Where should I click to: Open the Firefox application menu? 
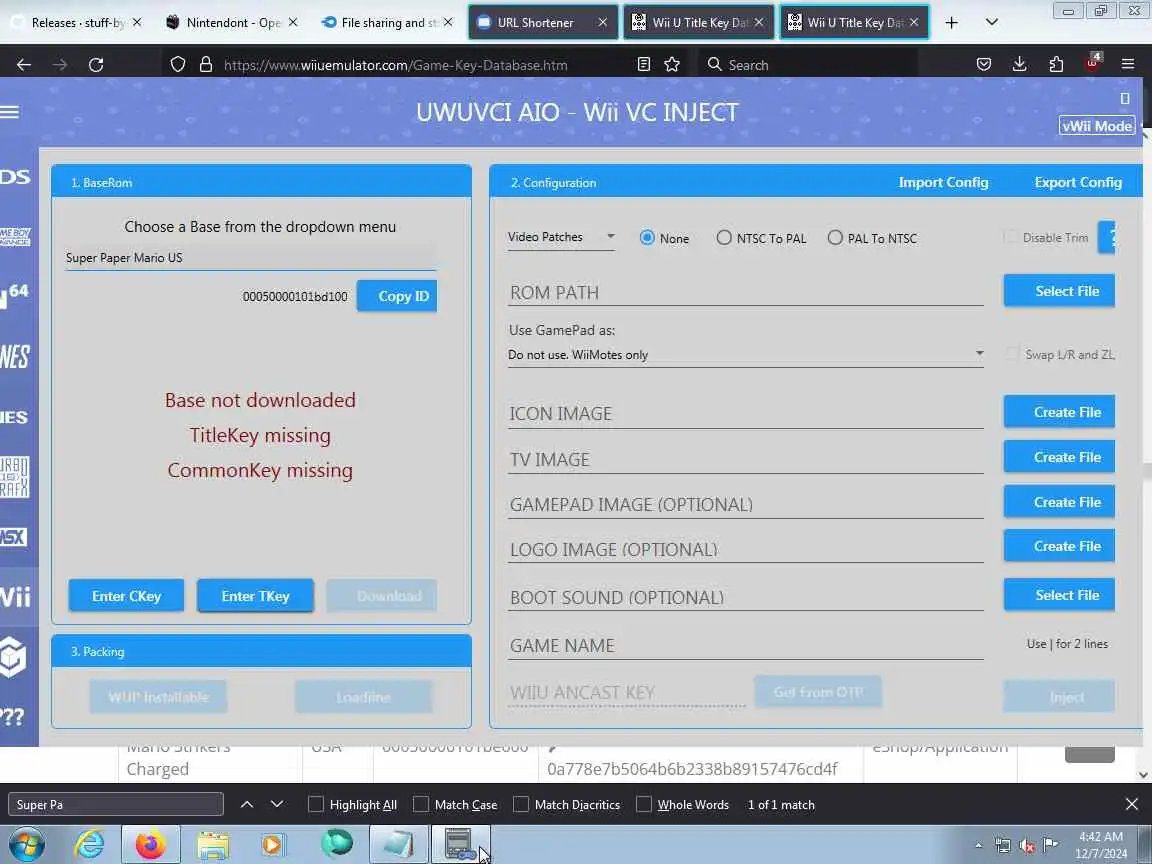(x=1128, y=65)
